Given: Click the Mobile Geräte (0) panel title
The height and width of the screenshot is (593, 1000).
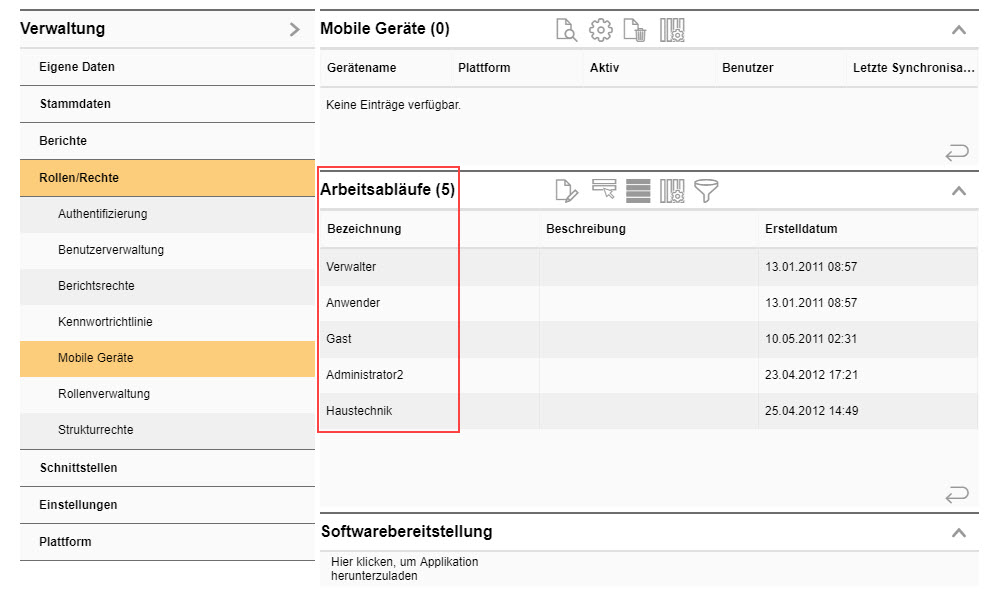Looking at the screenshot, I should coord(385,29).
